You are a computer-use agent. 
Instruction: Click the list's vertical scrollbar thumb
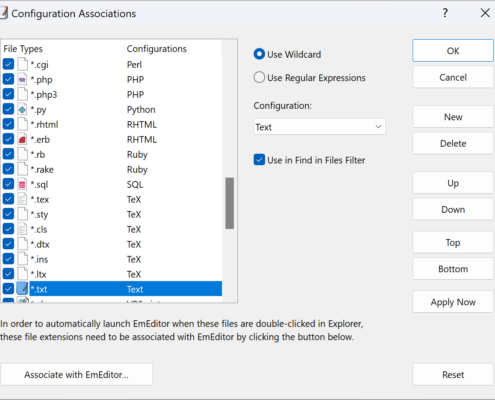coord(229,203)
